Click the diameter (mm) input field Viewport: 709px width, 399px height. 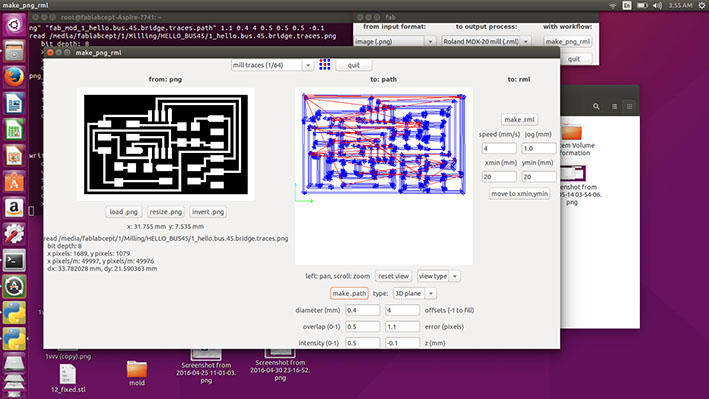point(363,310)
